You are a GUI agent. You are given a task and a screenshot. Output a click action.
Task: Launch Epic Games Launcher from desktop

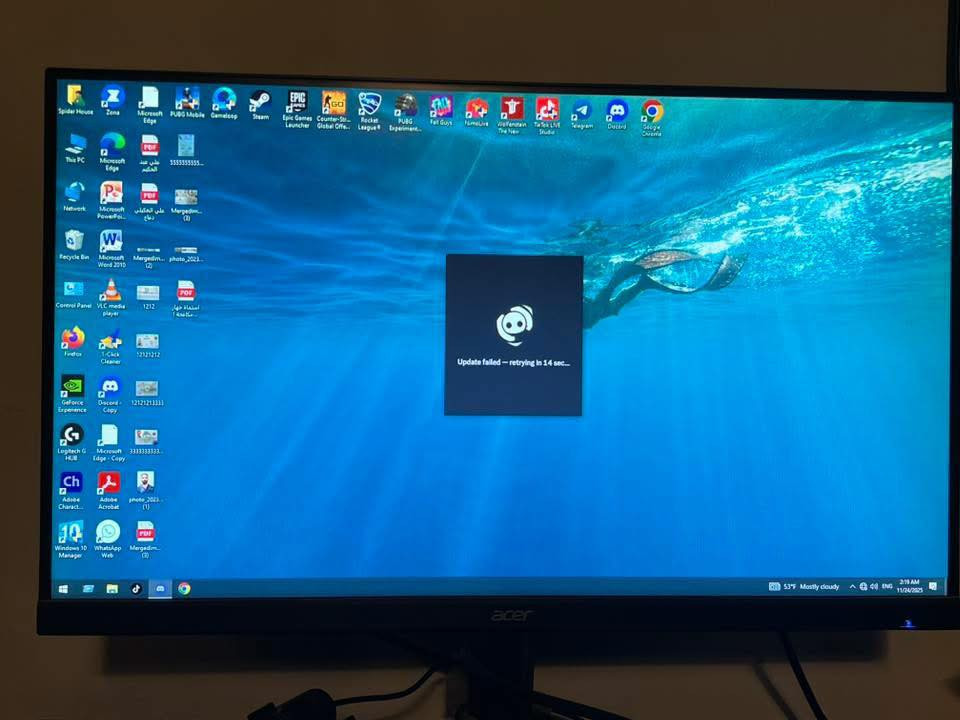297,104
